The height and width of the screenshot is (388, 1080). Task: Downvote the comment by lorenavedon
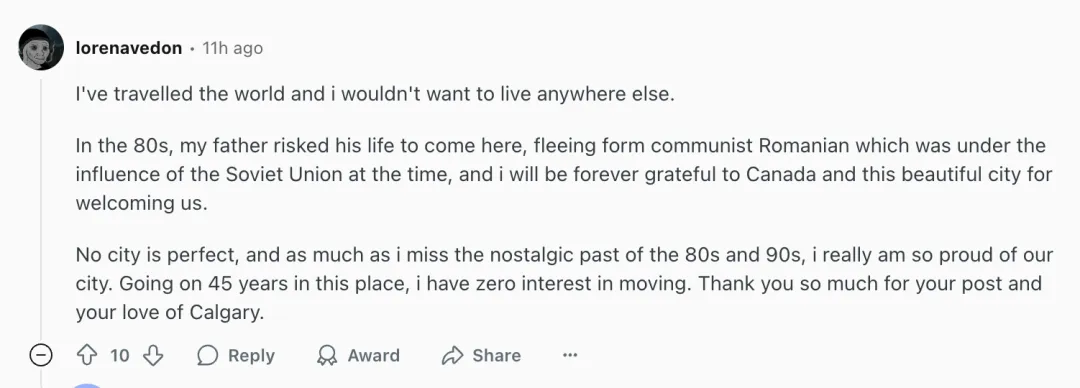pyautogui.click(x=153, y=356)
